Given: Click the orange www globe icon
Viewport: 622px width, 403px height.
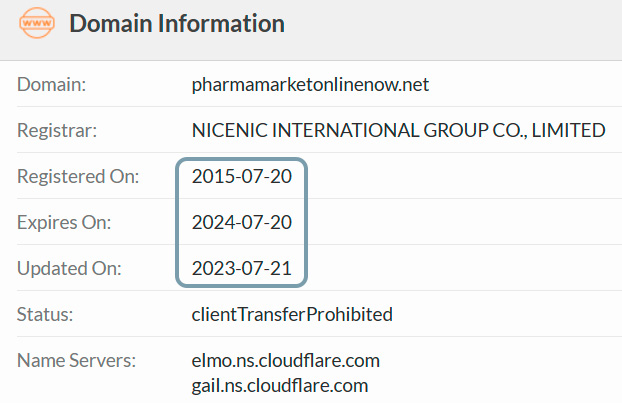Looking at the screenshot, I should tap(37, 23).
